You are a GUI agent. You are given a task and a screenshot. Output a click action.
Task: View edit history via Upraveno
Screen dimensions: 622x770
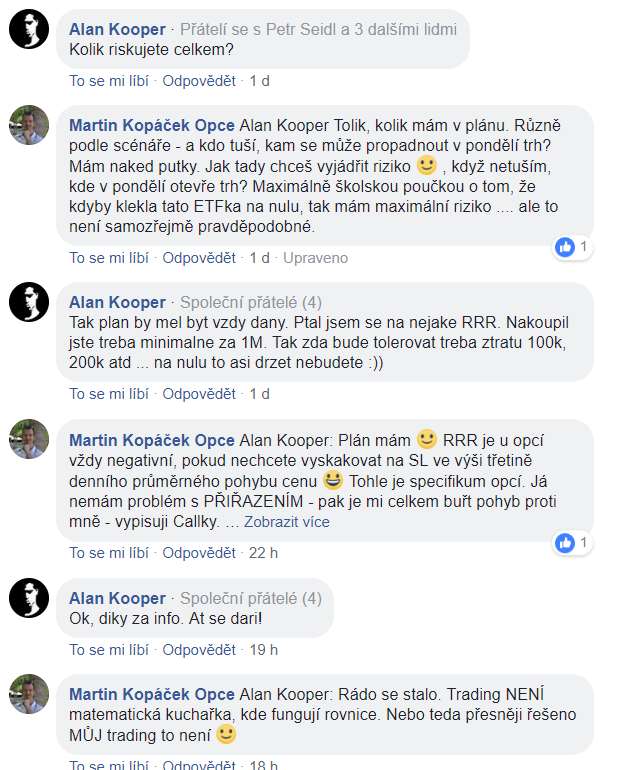[315, 258]
